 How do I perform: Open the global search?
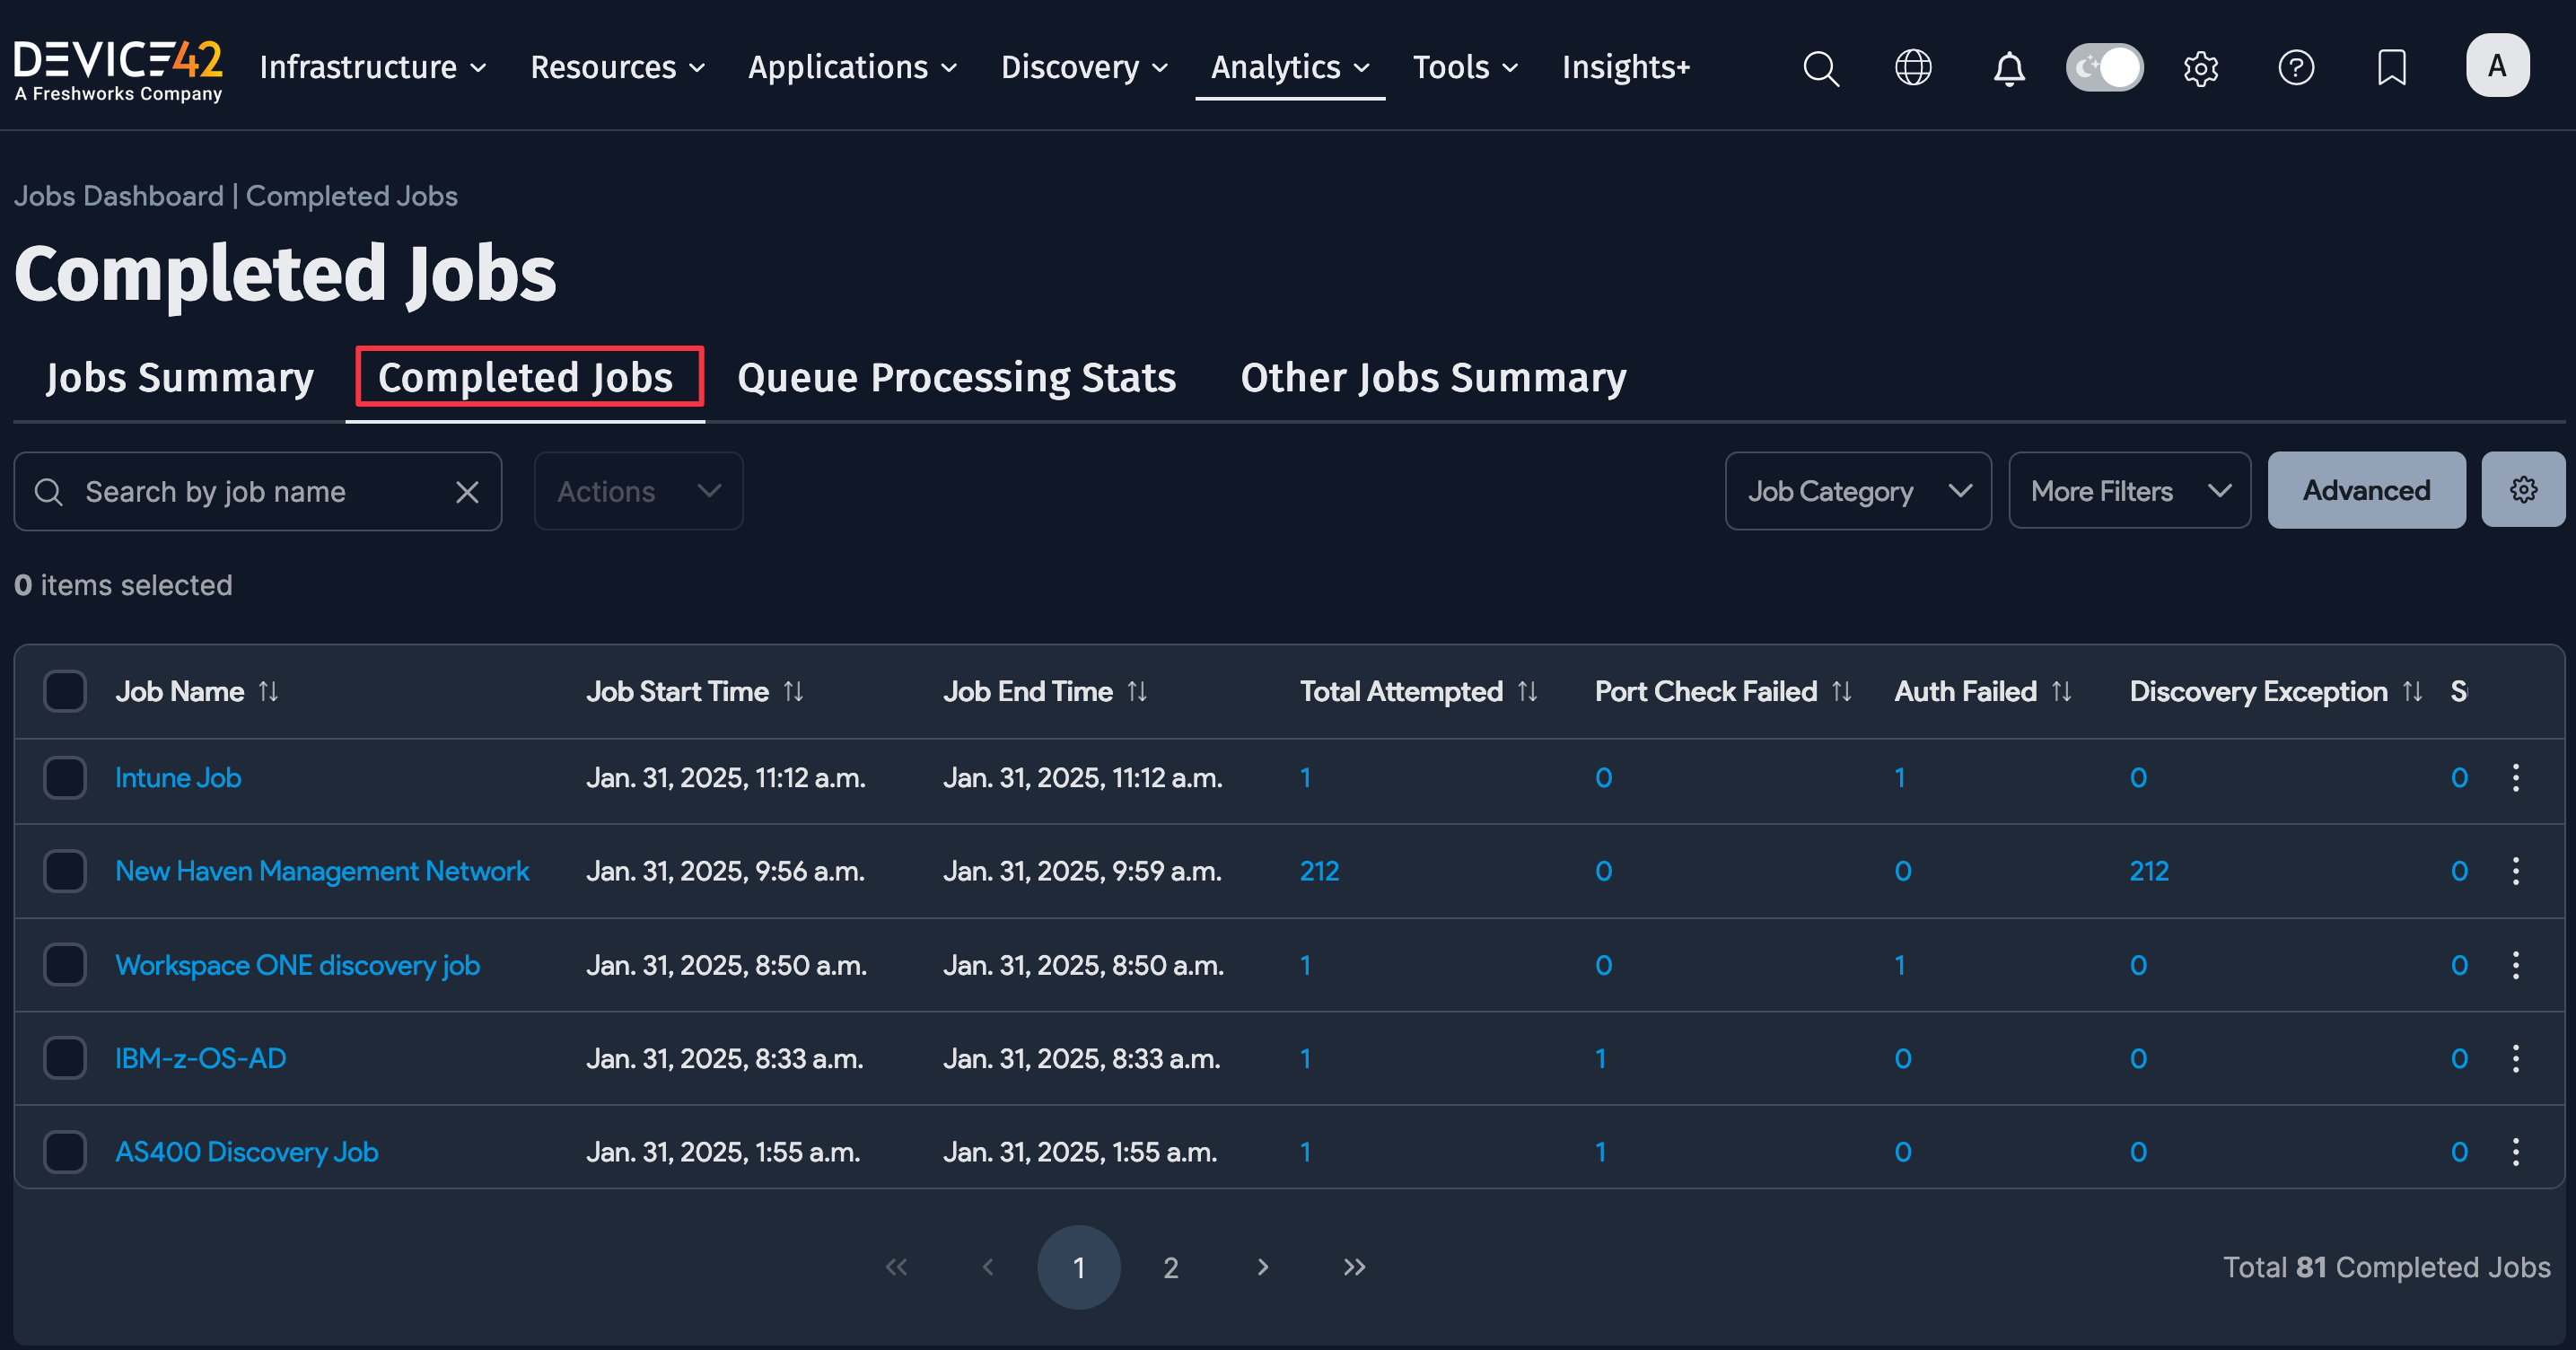[x=1820, y=68]
